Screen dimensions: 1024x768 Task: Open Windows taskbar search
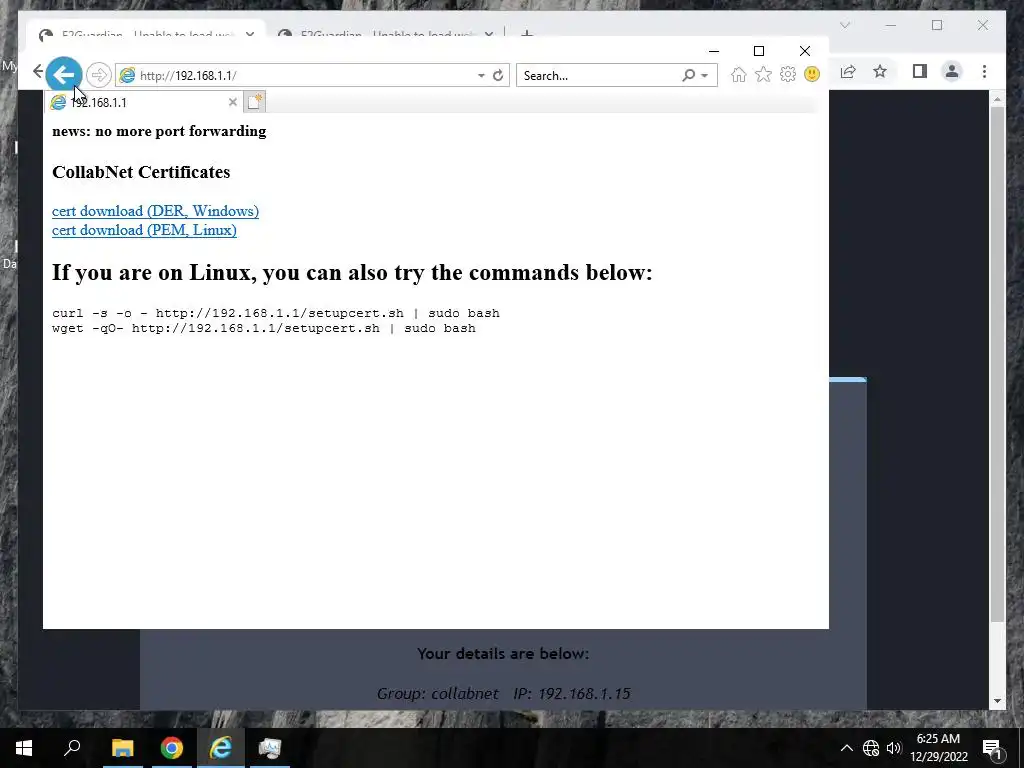coord(72,748)
